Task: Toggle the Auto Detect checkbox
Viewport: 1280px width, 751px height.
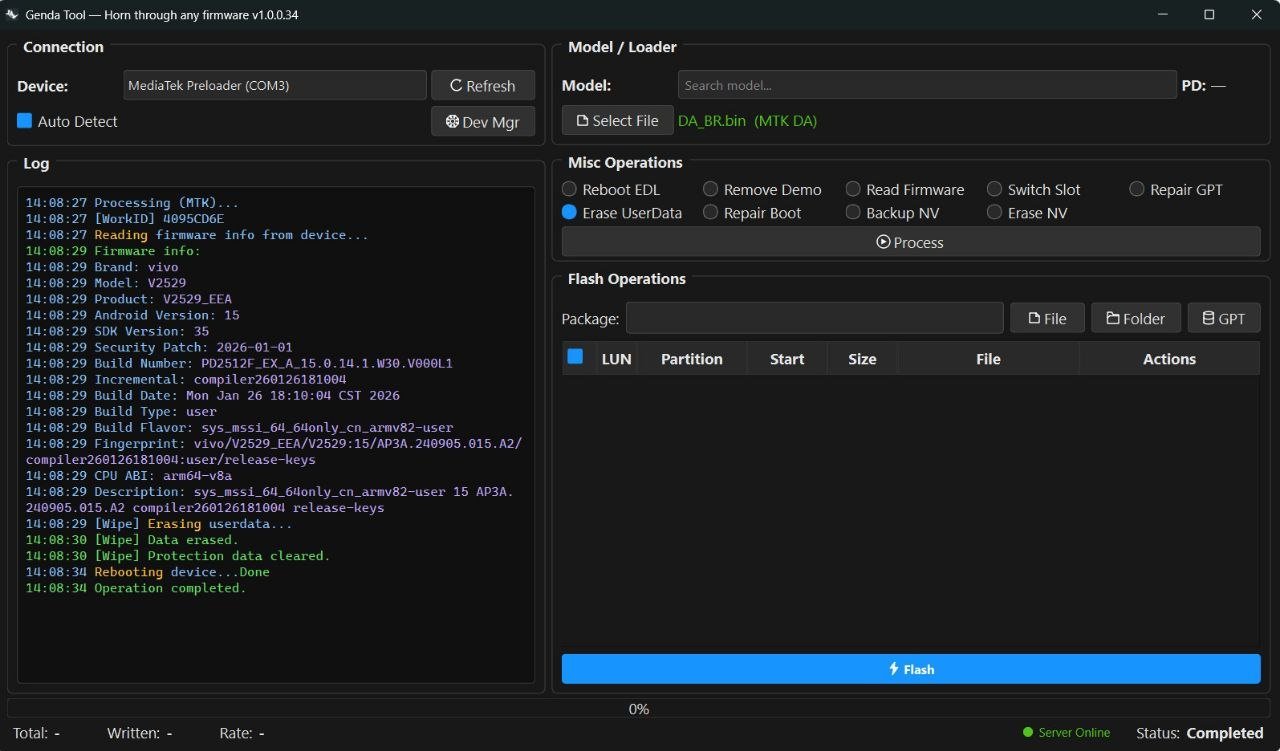Action: point(25,121)
